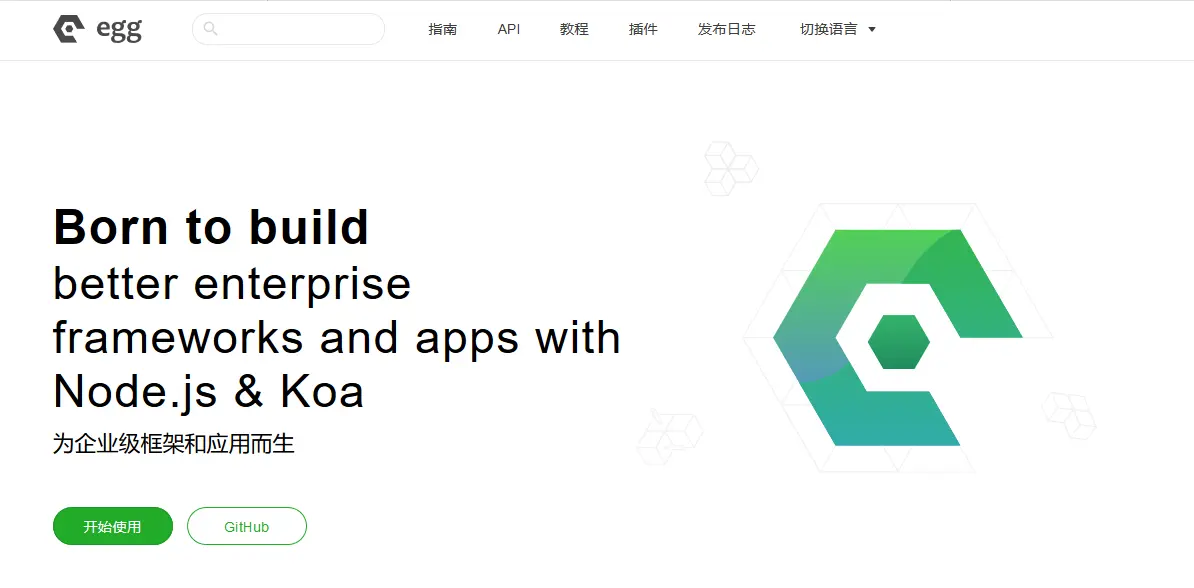Click the cube cluster at lower left of logo
The image size is (1194, 588).
click(668, 437)
